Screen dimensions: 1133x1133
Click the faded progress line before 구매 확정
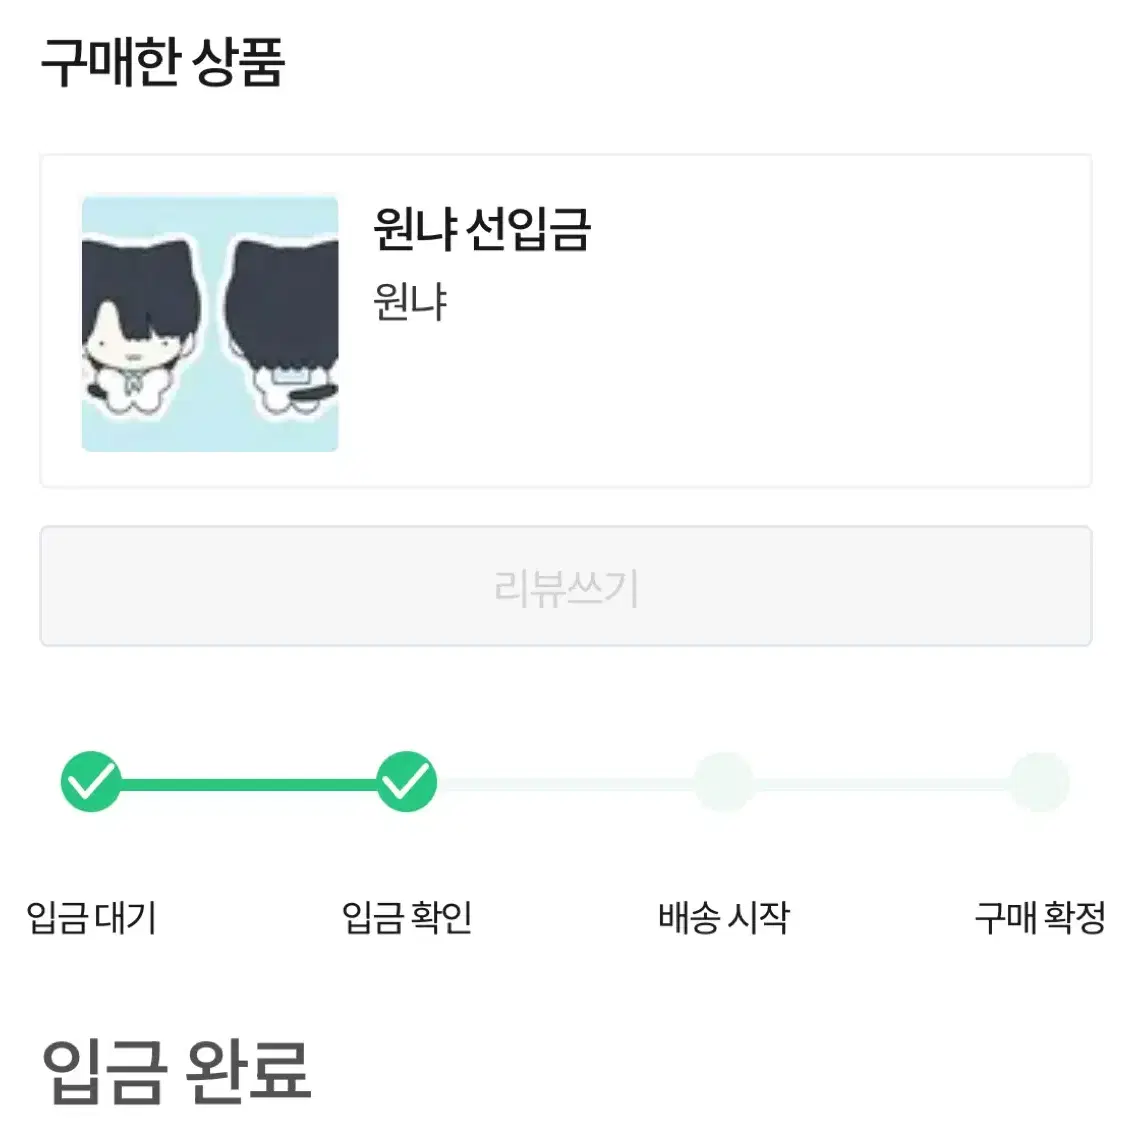pos(882,784)
